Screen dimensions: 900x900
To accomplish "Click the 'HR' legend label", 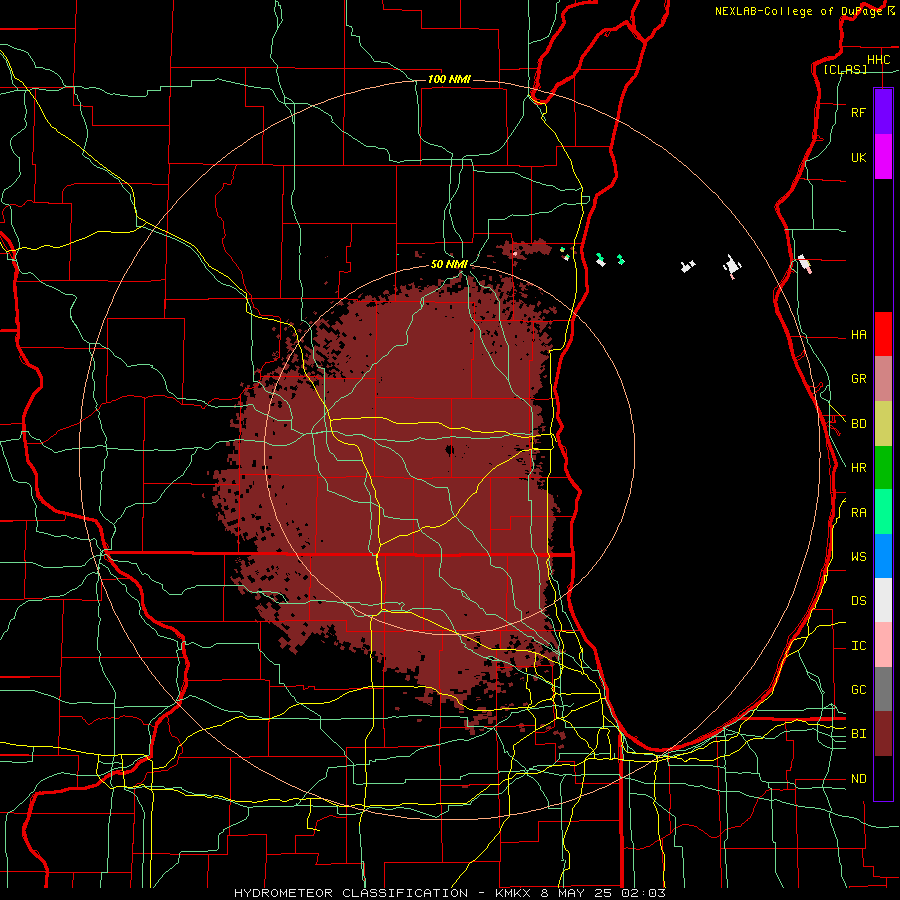I will click(858, 468).
